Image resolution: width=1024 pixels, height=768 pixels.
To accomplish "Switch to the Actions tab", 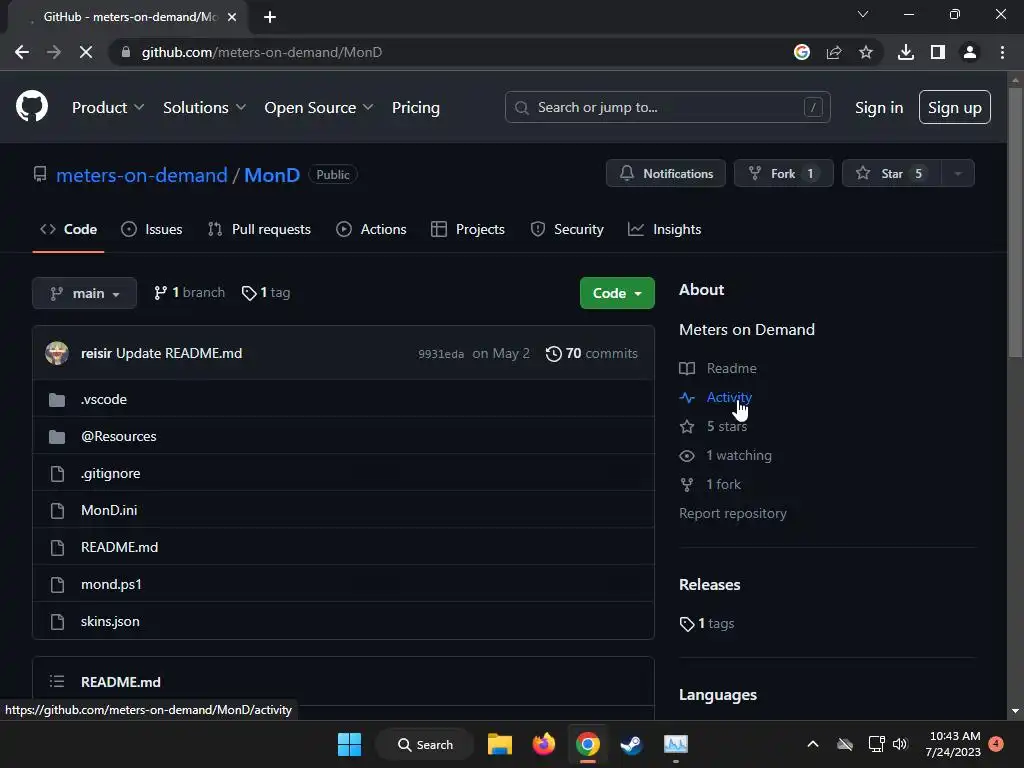I will tap(371, 229).
